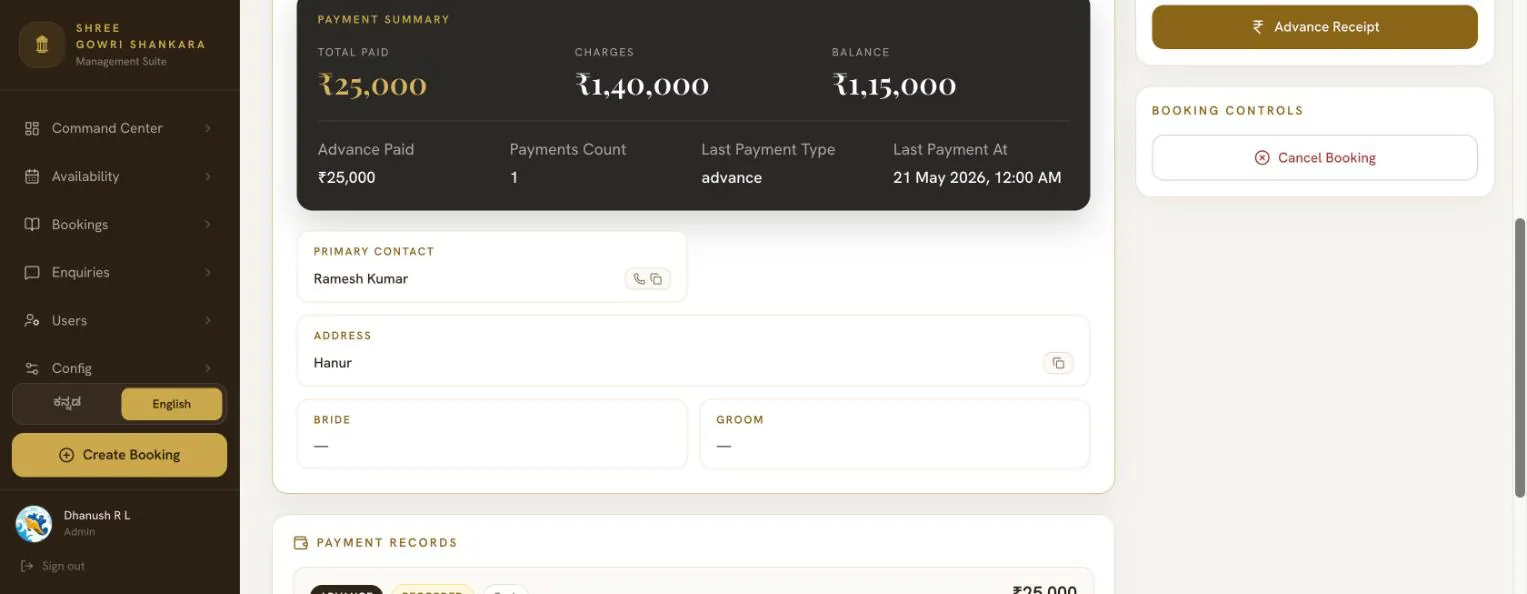Screen dimensions: 1527x594
Task: Click the Groom field card
Action: [x=894, y=434]
